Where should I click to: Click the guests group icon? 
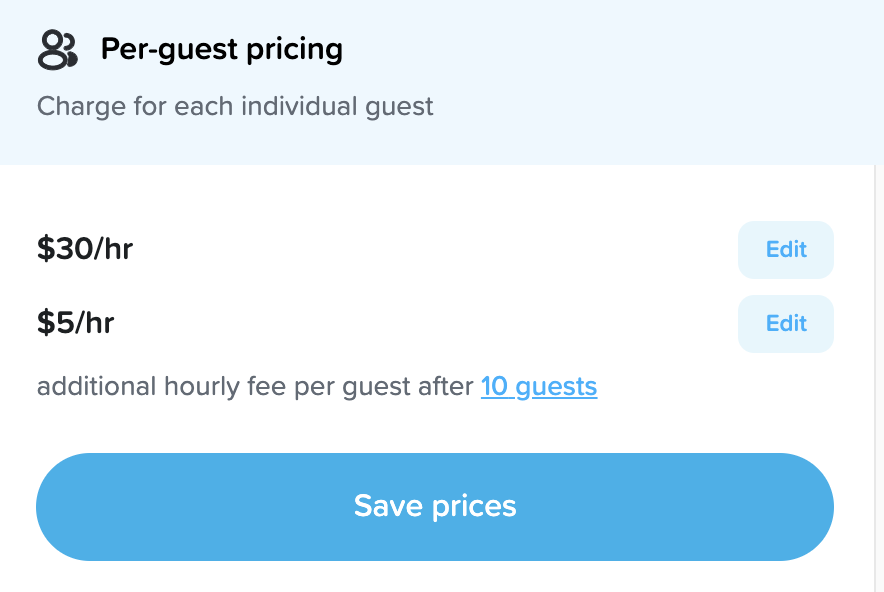coord(57,49)
